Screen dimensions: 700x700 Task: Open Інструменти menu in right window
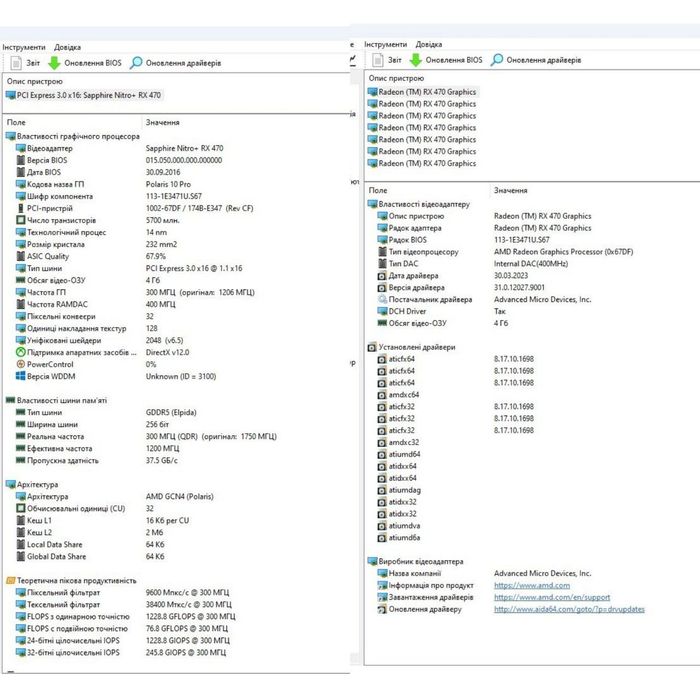386,45
